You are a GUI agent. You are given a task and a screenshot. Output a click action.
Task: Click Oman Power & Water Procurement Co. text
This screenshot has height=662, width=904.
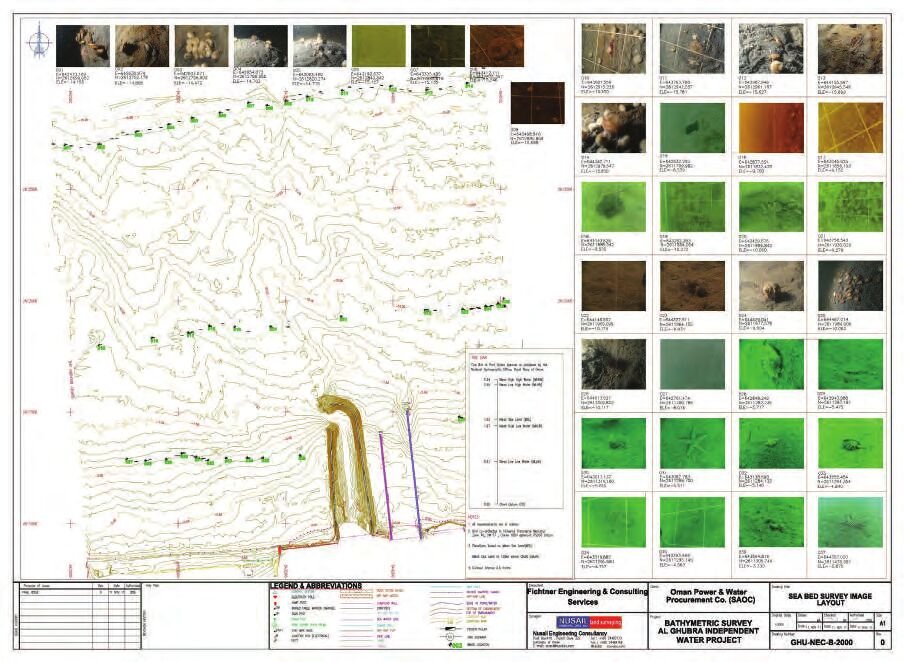tap(708, 596)
